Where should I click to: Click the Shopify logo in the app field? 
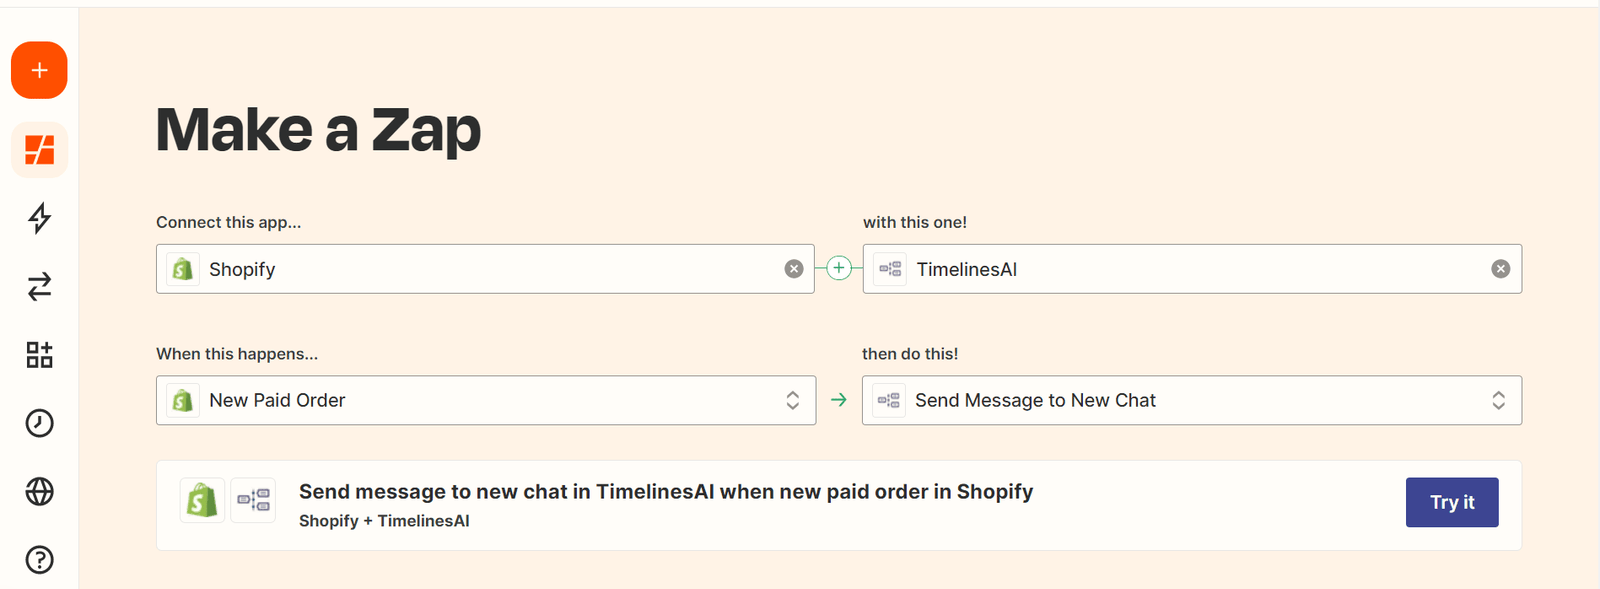click(x=183, y=269)
